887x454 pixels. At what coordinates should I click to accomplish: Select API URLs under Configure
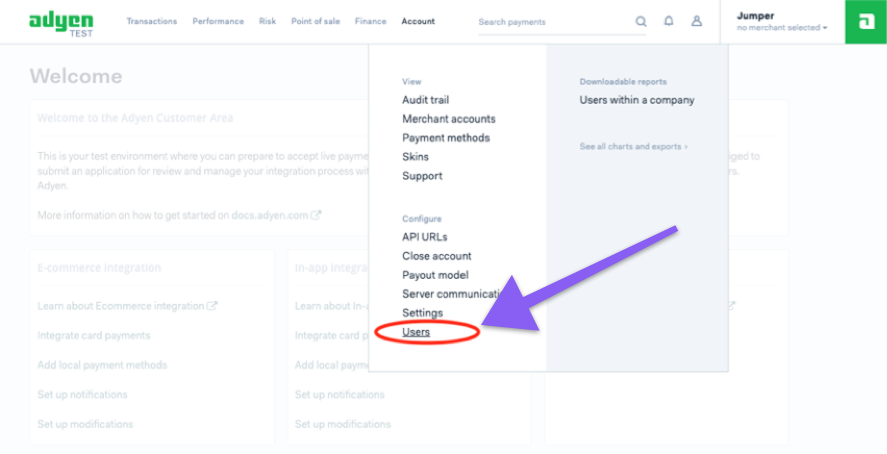(x=424, y=237)
